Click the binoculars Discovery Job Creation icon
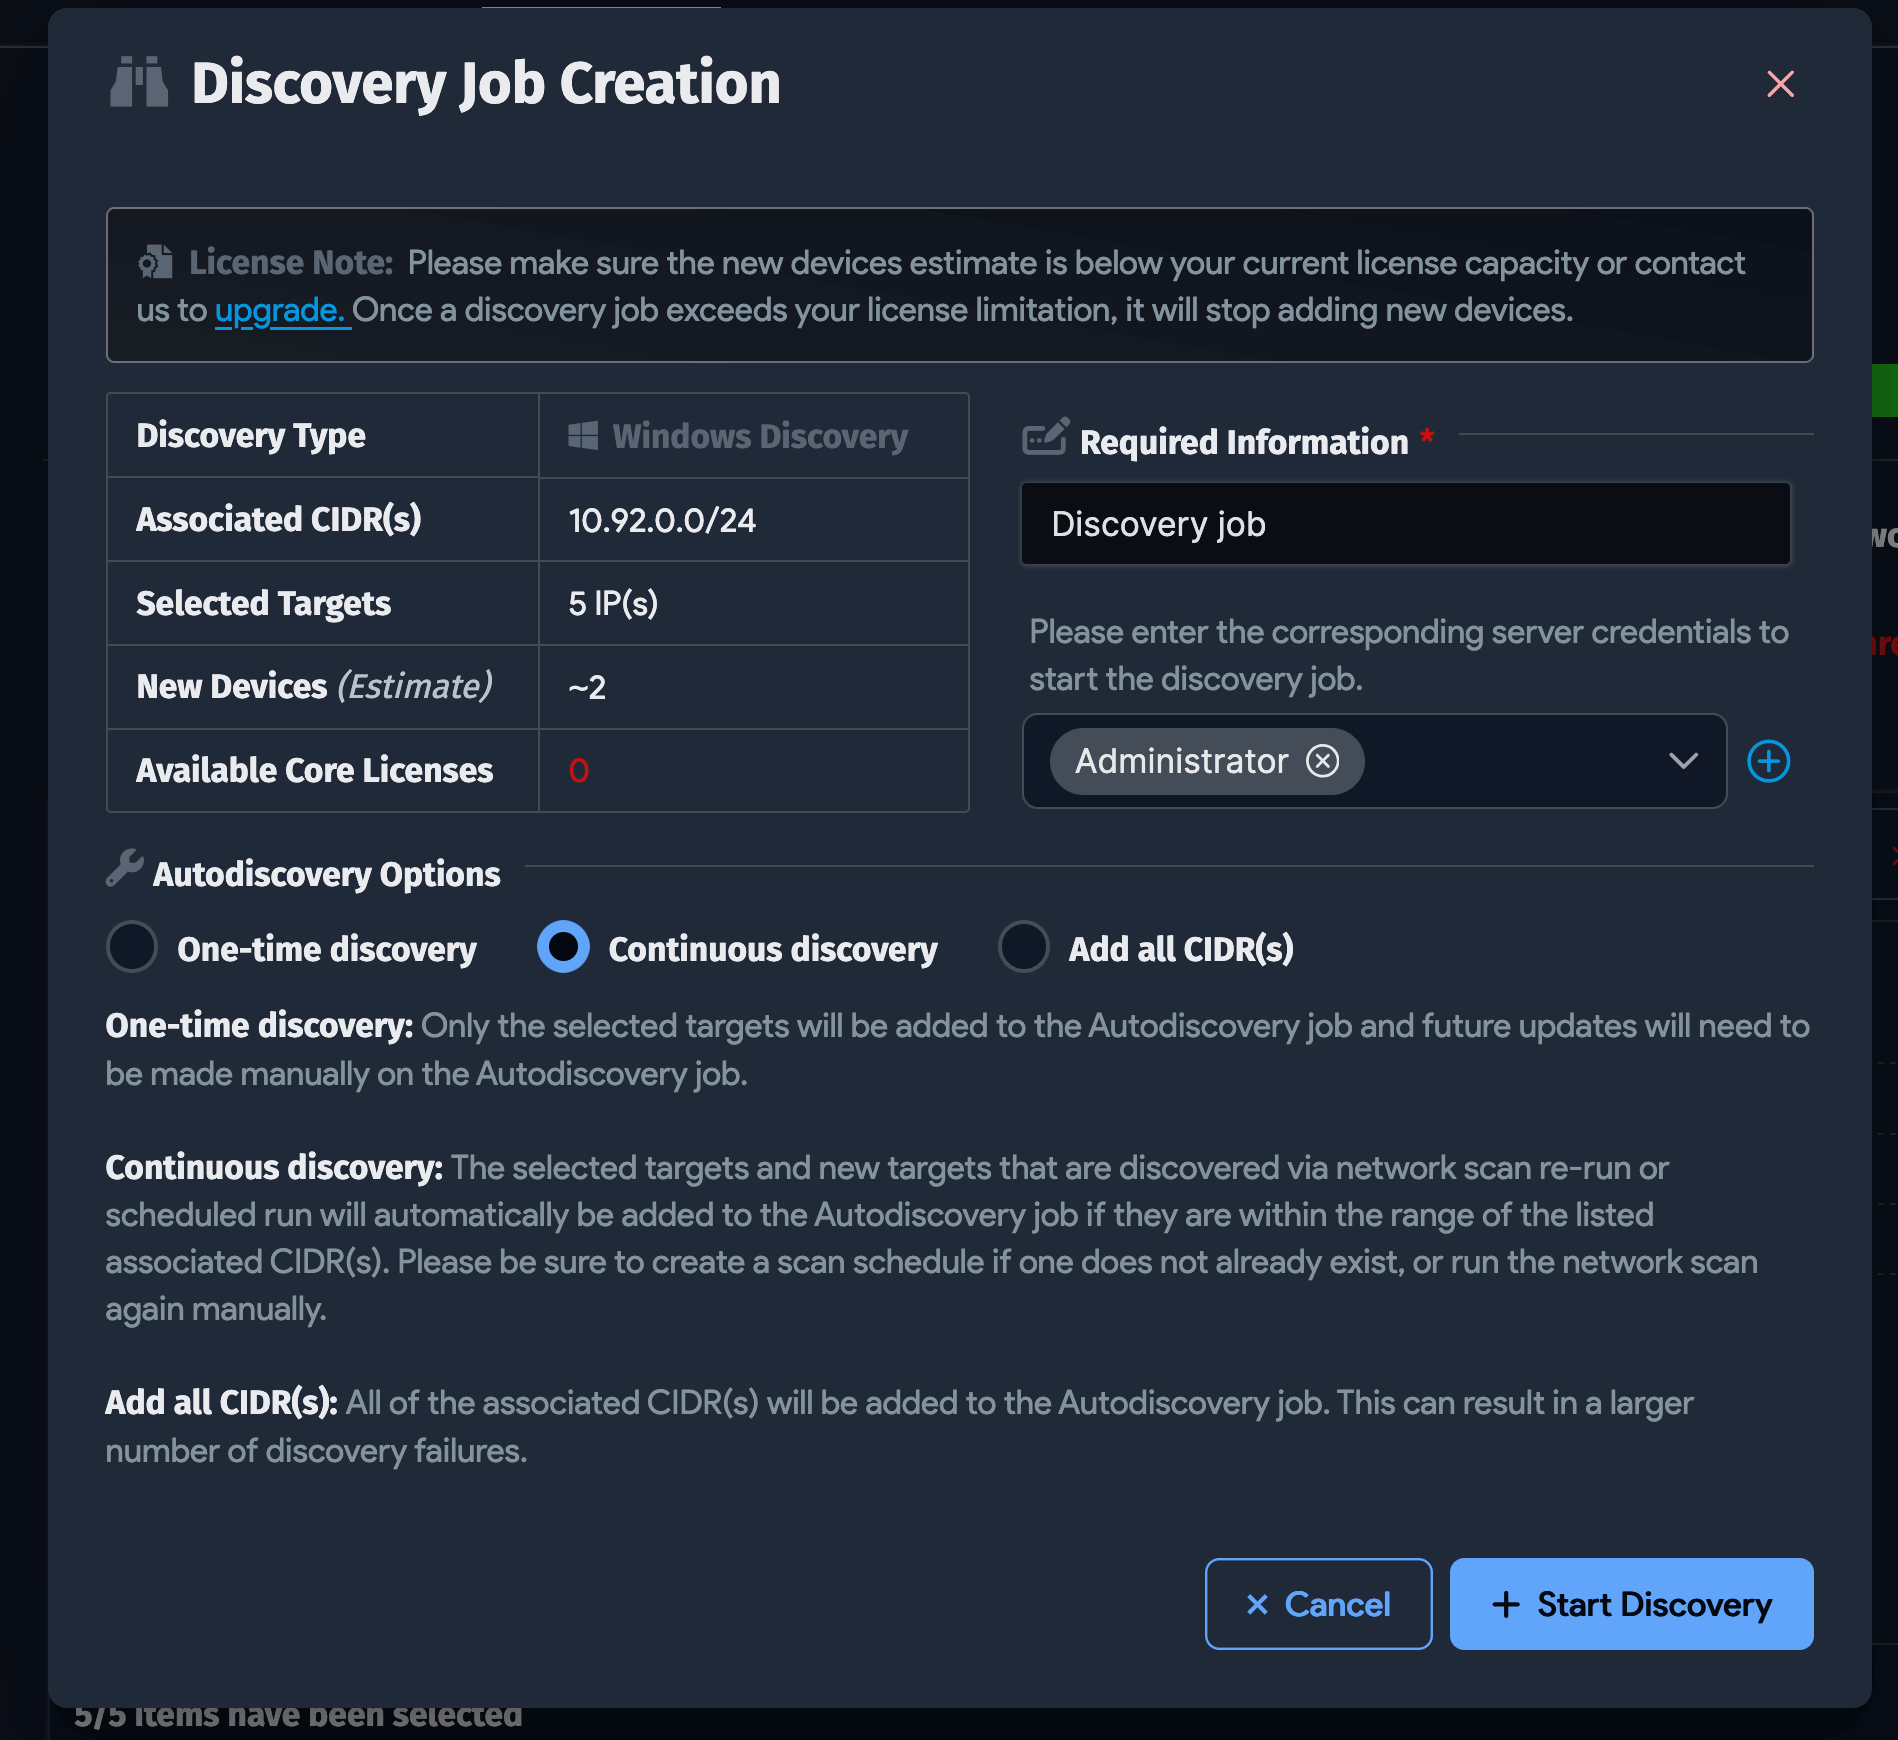This screenshot has height=1740, width=1898. (140, 84)
